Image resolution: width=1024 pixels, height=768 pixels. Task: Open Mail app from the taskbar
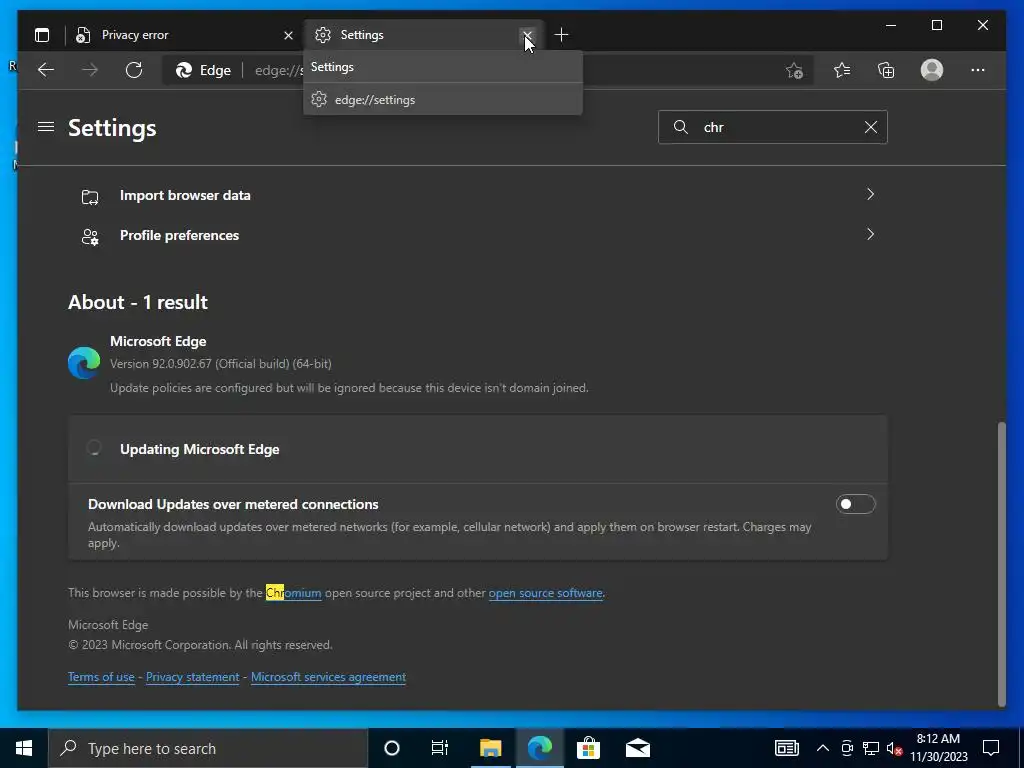[638, 748]
